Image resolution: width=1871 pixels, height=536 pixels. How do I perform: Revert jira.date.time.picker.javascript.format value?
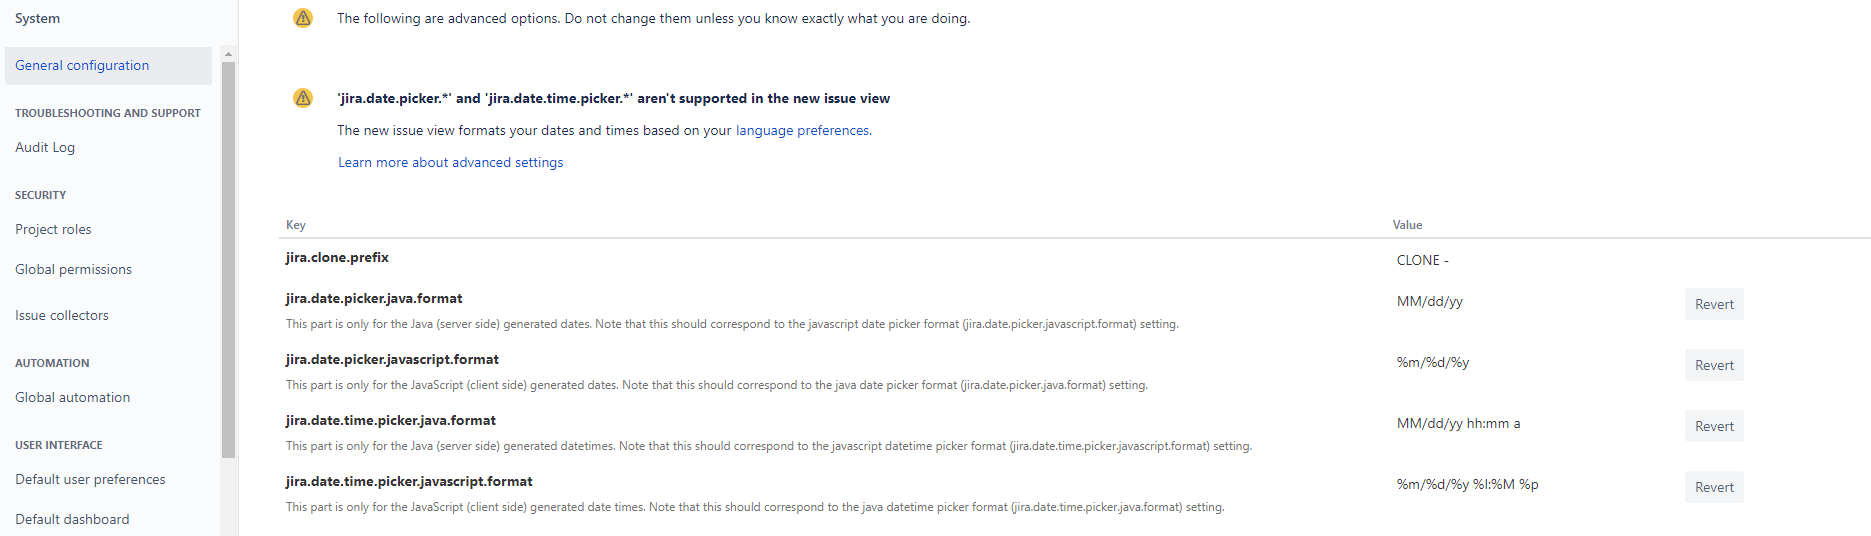click(1714, 487)
